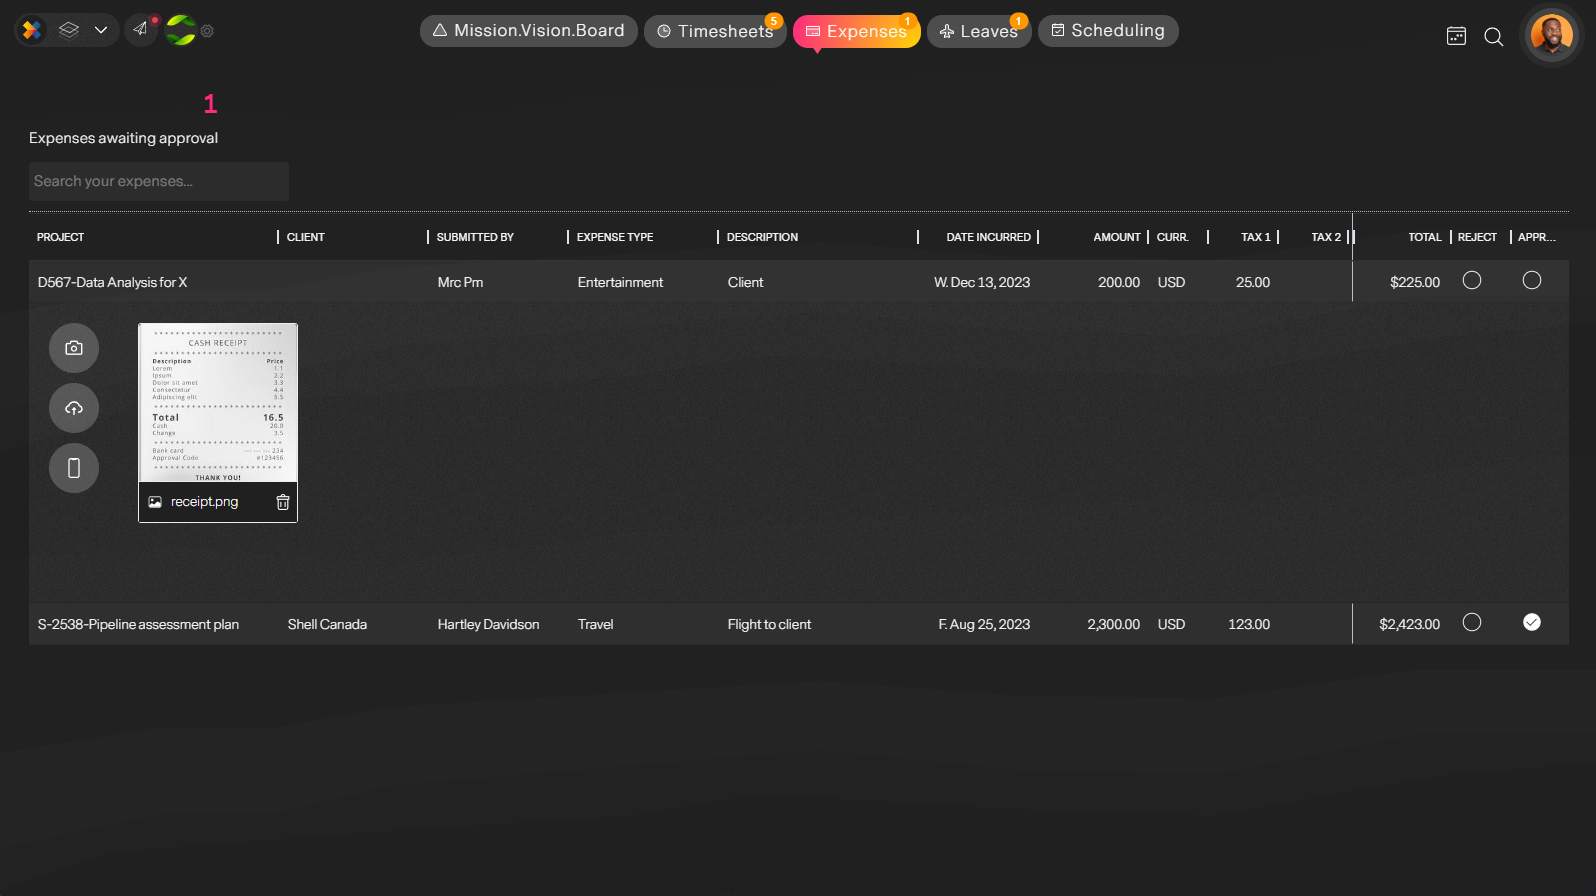Open the small settings gear icon

[207, 31]
